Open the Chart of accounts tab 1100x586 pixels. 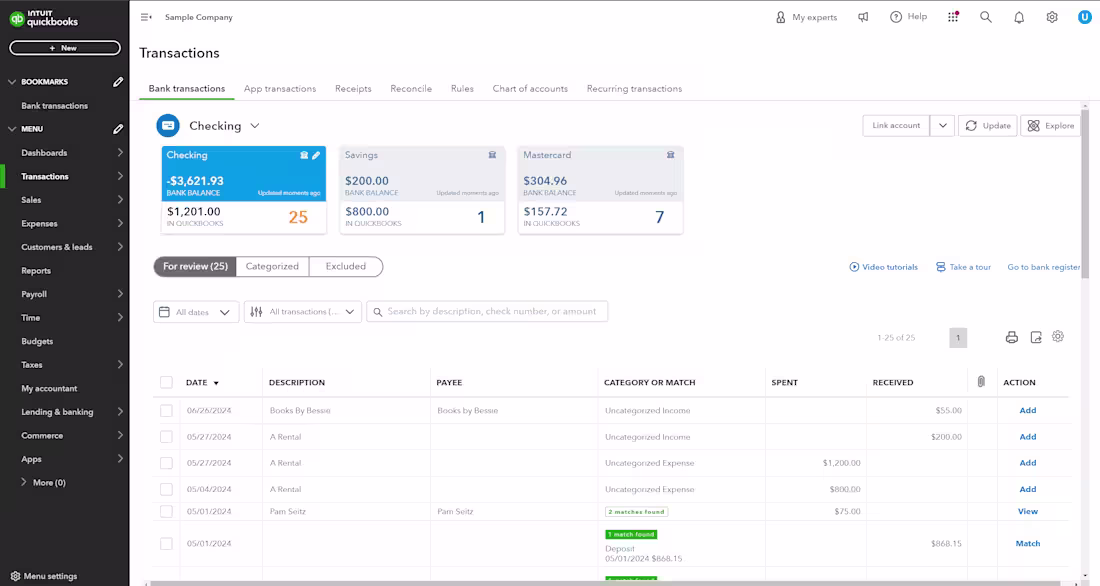(x=530, y=88)
